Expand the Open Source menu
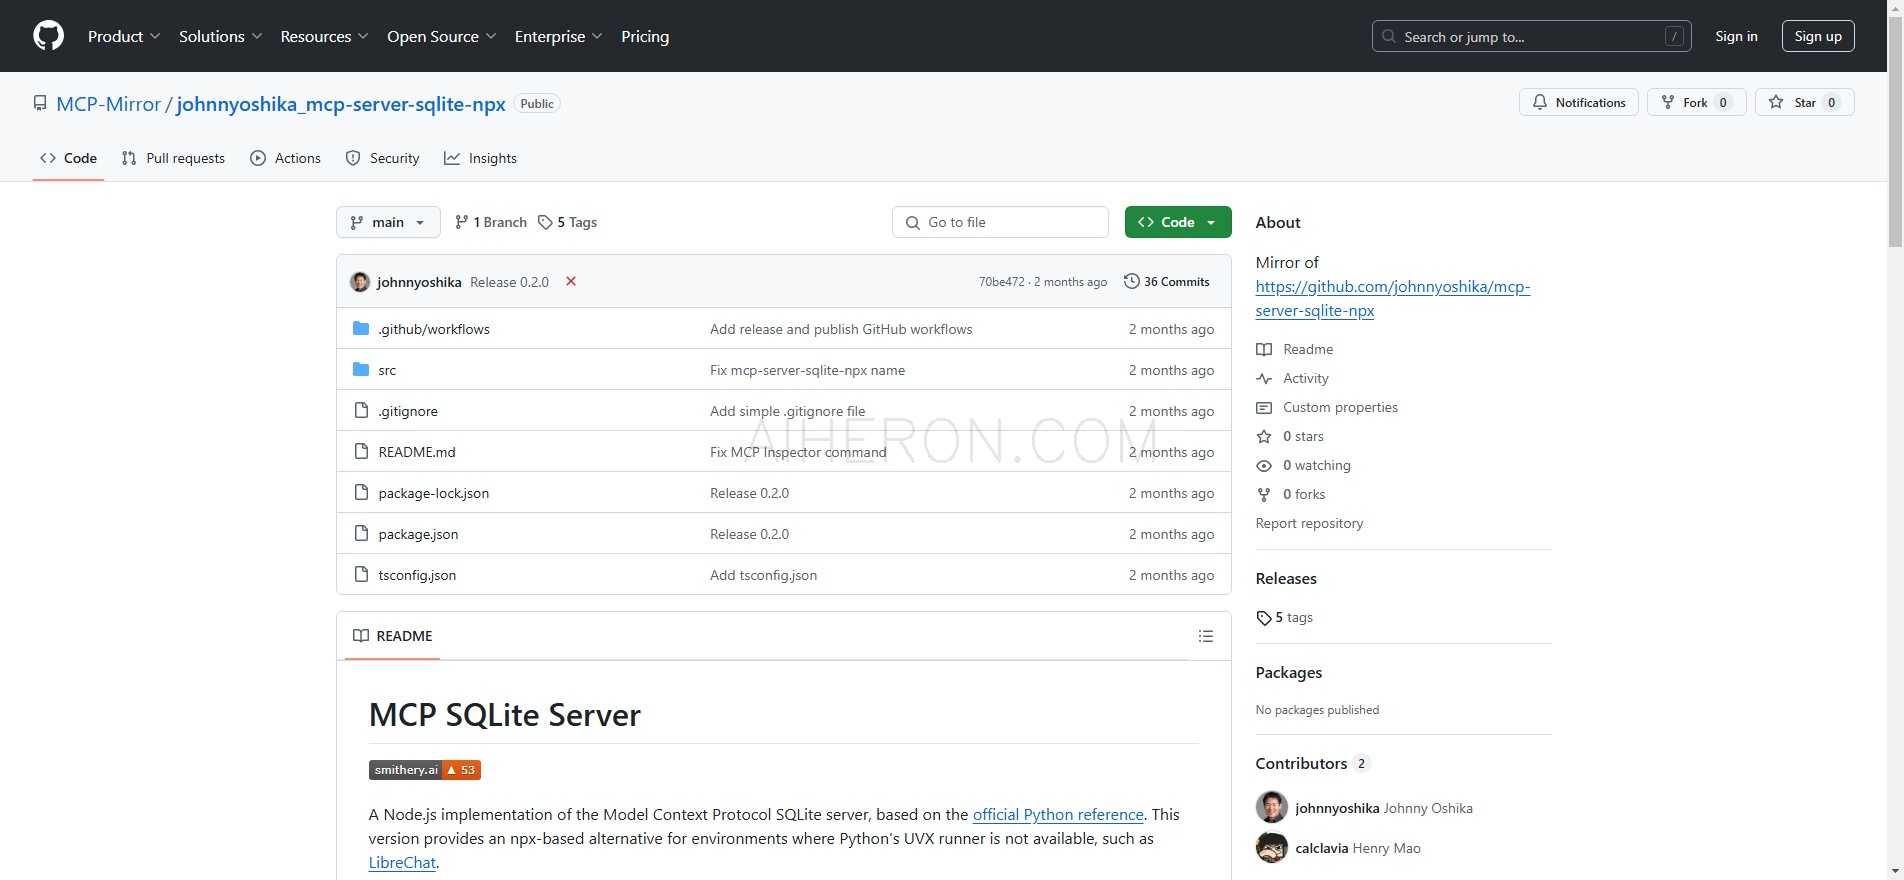 (441, 36)
